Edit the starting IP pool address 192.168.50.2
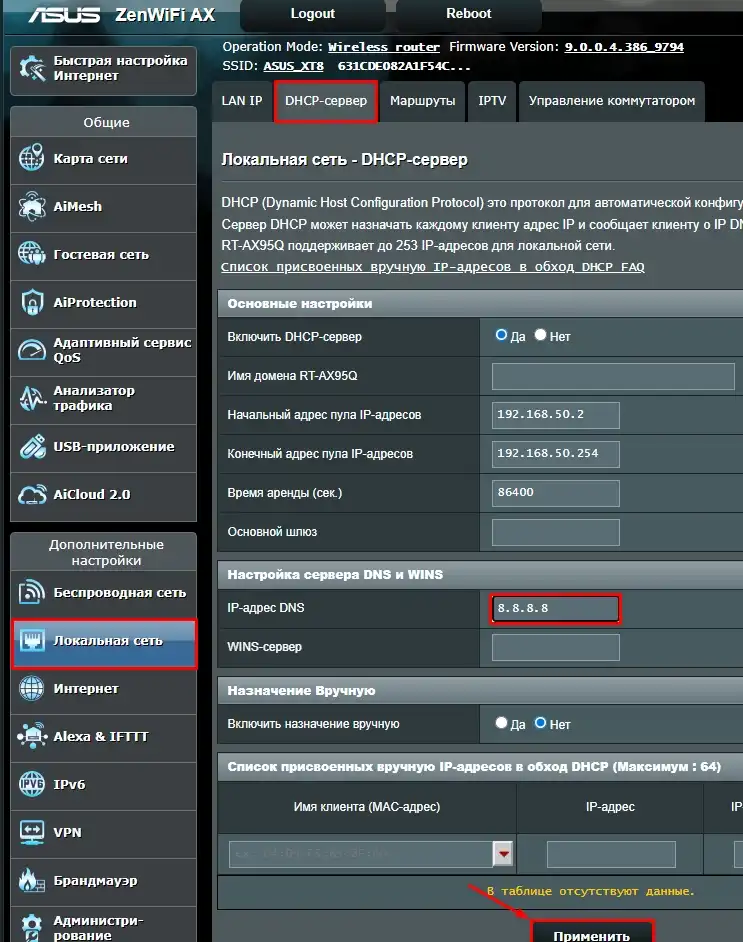Viewport: 743px width, 942px height. point(556,415)
